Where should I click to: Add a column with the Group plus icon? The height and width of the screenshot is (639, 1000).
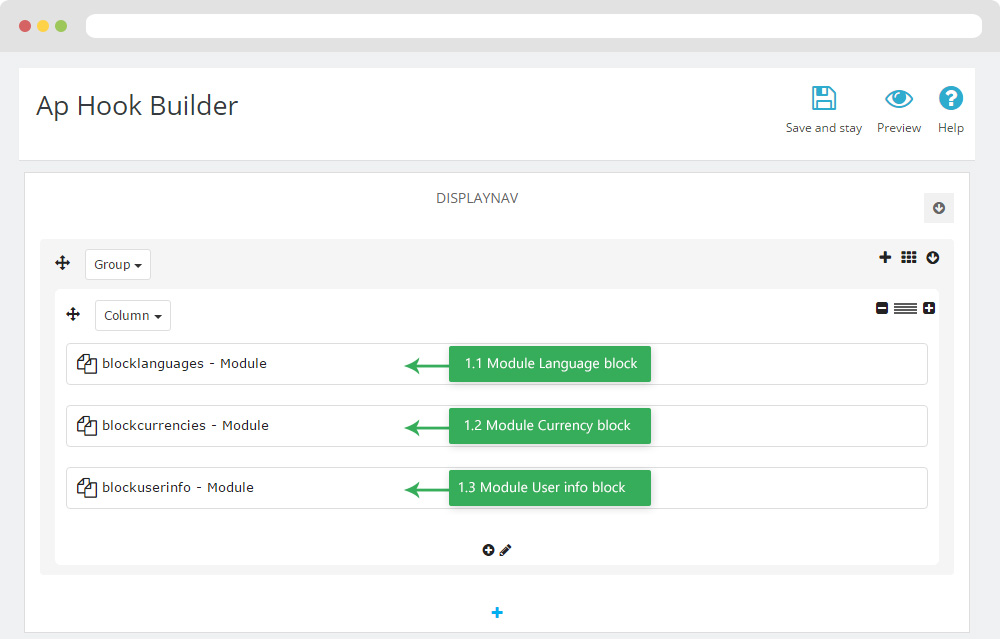click(x=885, y=257)
